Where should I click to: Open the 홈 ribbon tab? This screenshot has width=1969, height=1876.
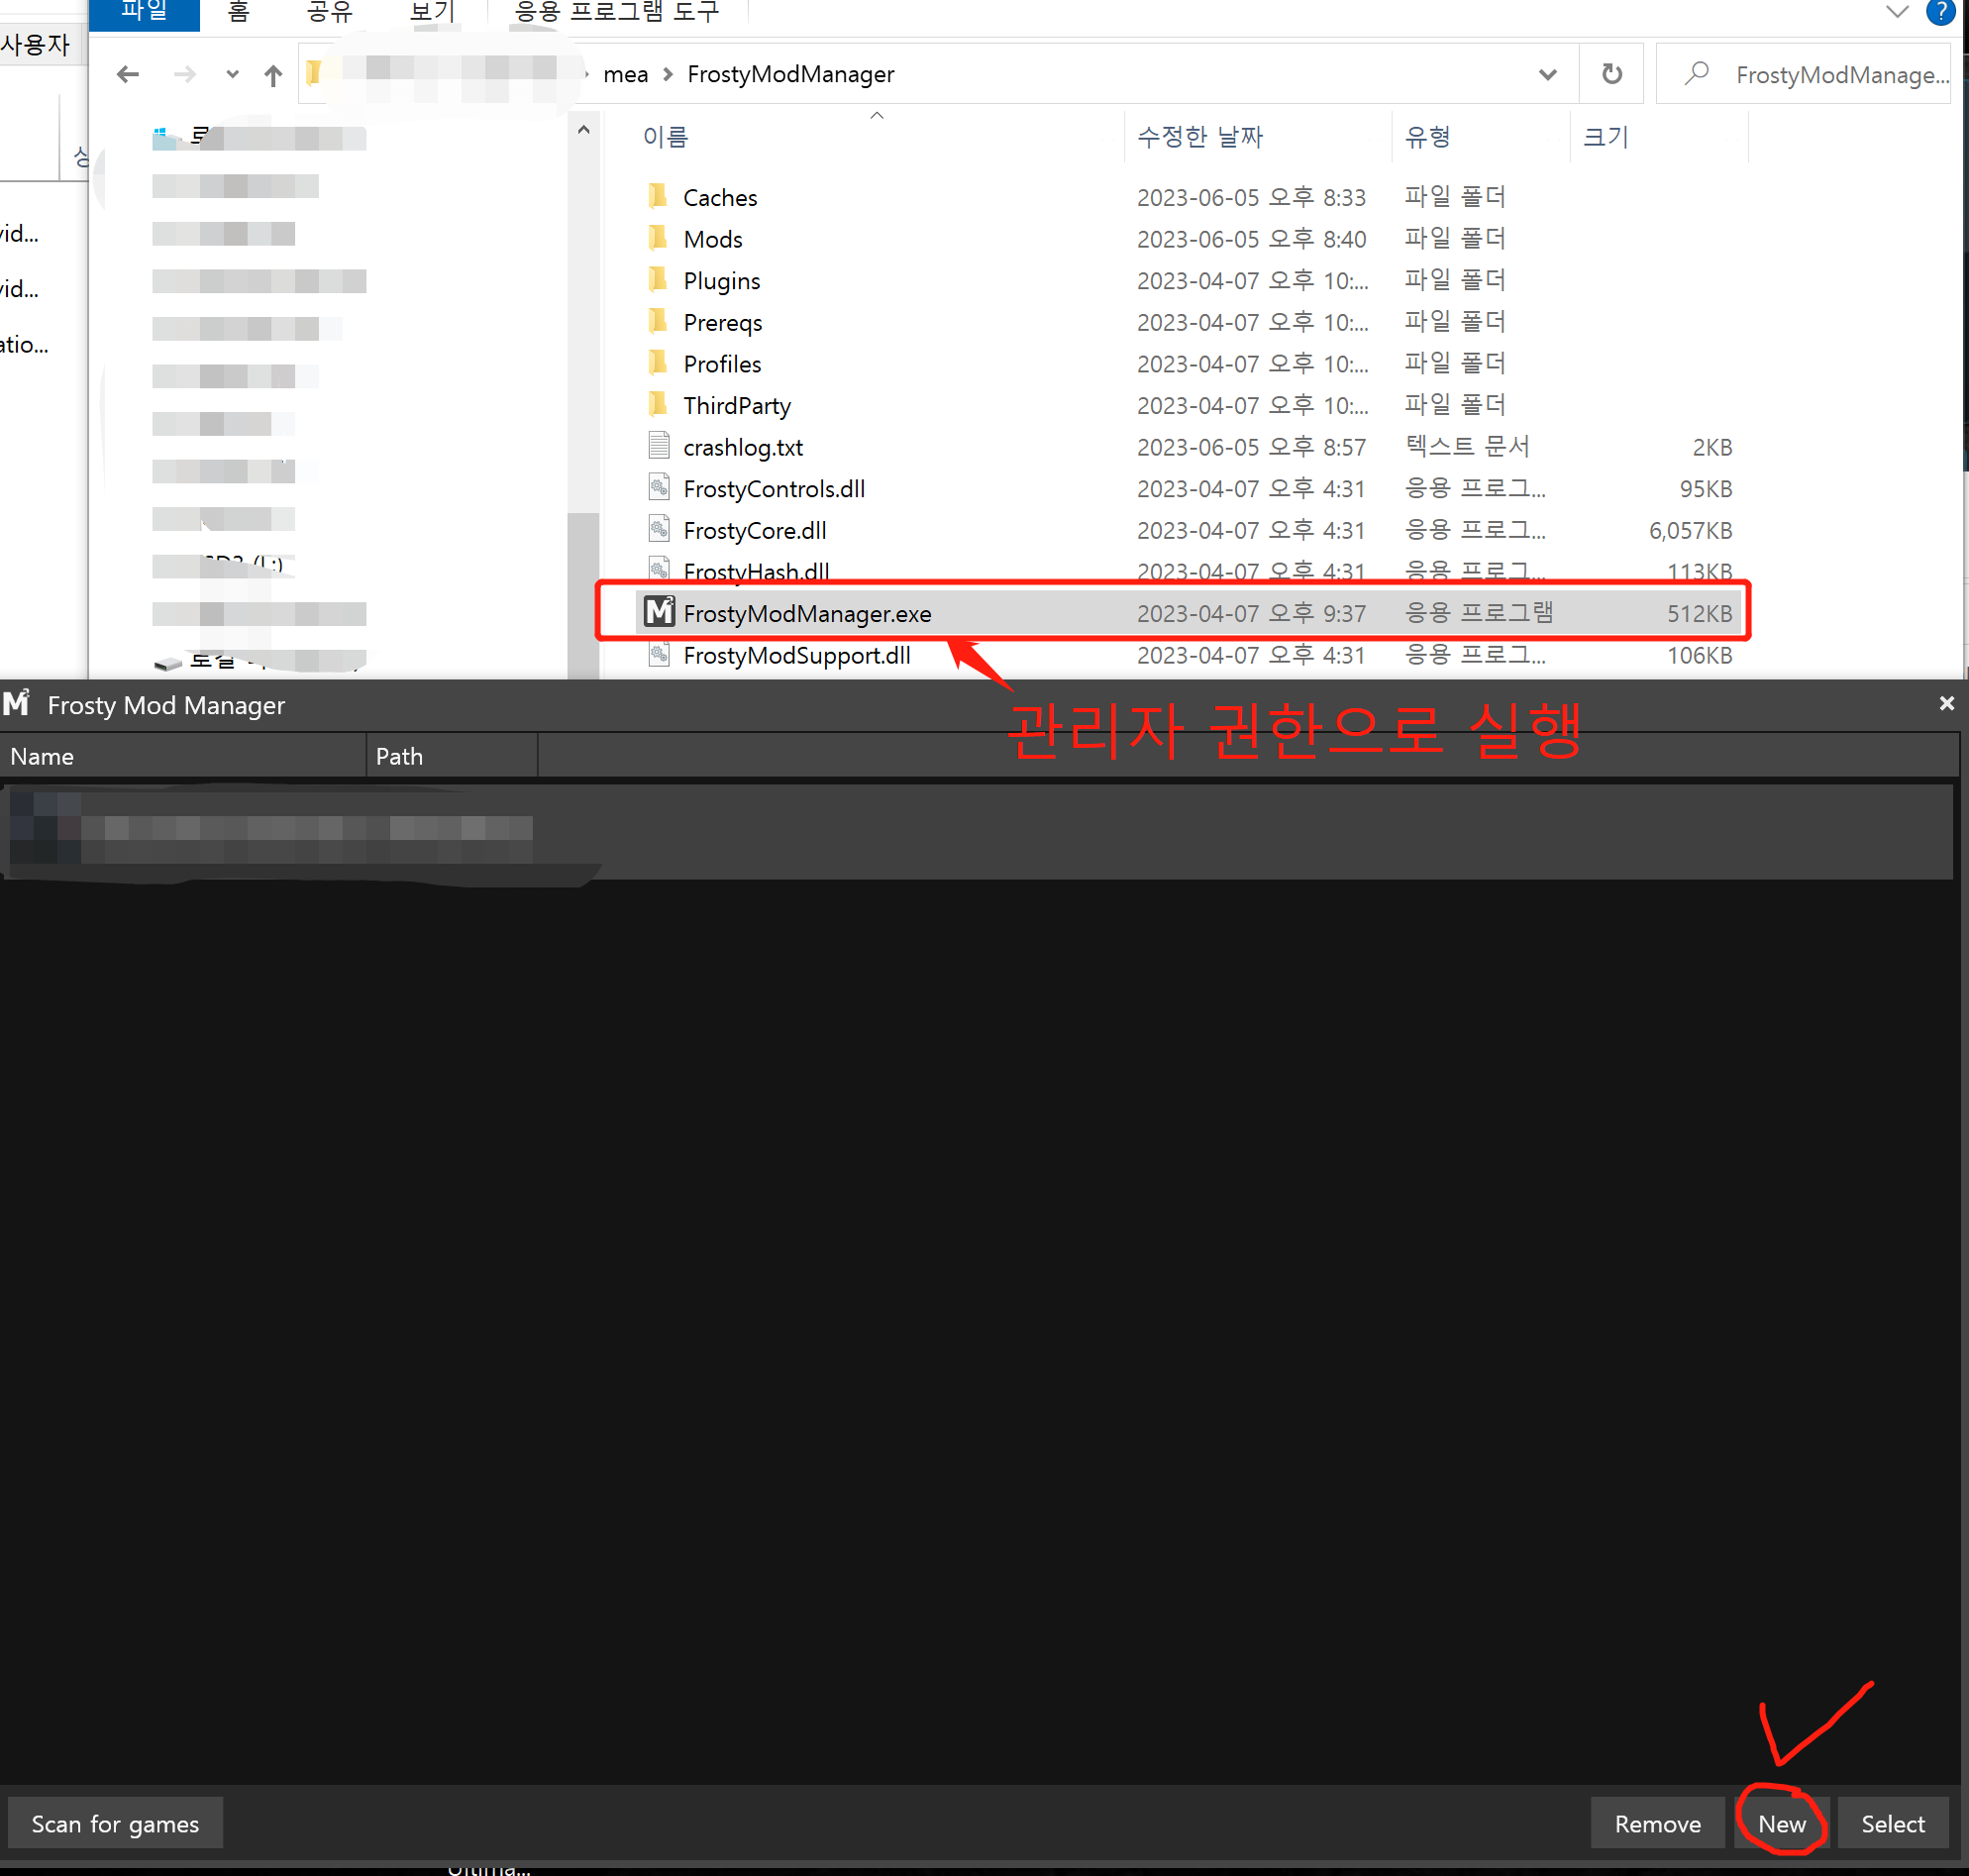point(238,12)
